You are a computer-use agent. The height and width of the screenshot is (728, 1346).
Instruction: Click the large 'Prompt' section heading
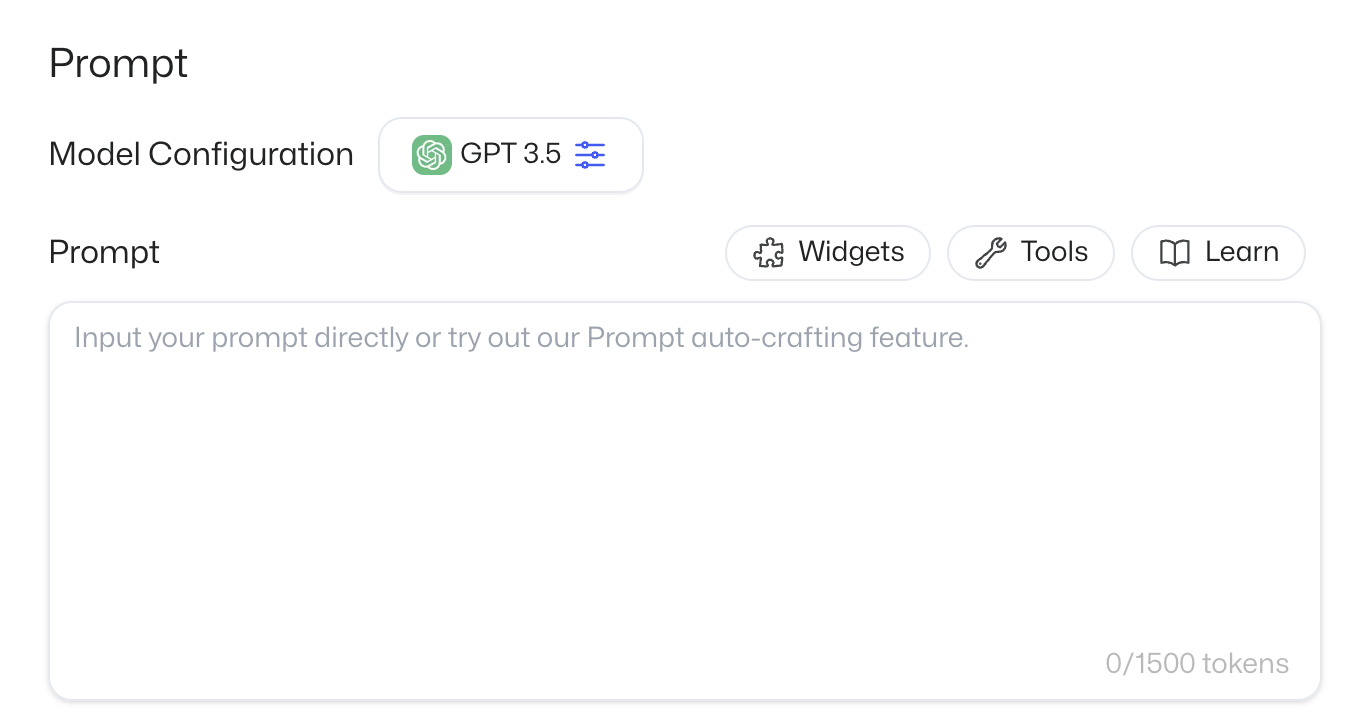click(x=118, y=64)
